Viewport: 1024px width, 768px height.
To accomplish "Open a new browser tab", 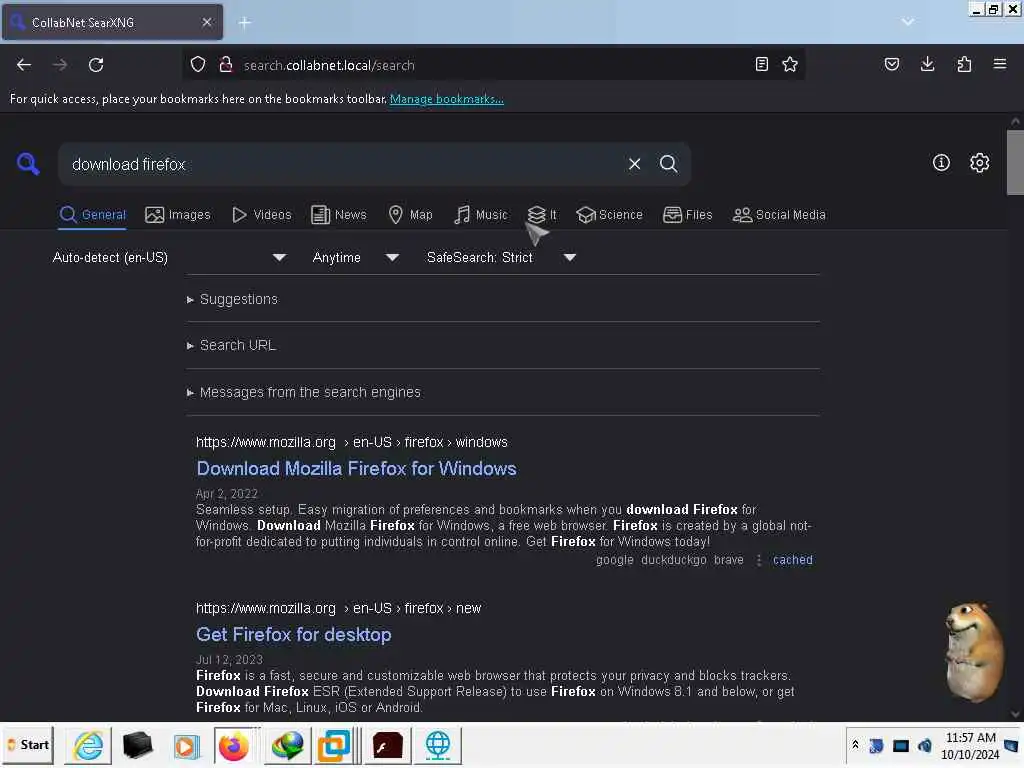I will pos(244,23).
